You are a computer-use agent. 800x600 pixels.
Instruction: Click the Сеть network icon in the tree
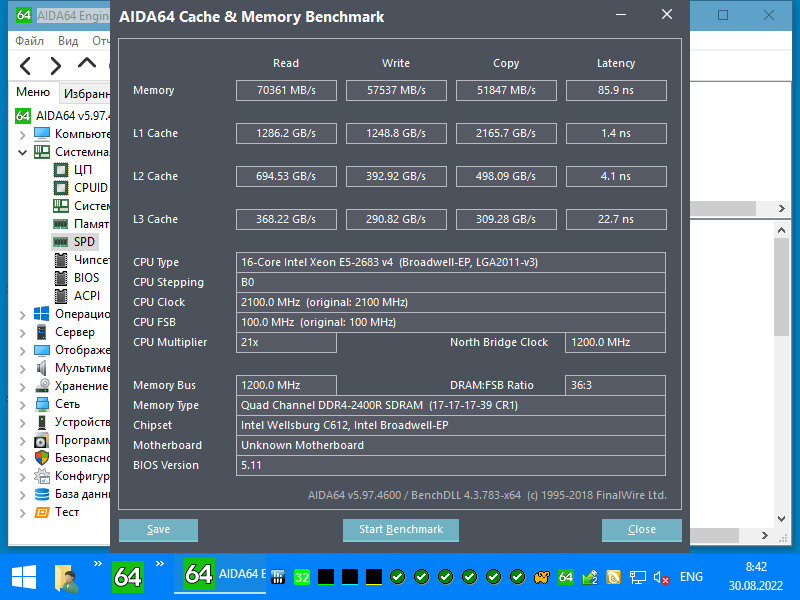[x=42, y=404]
